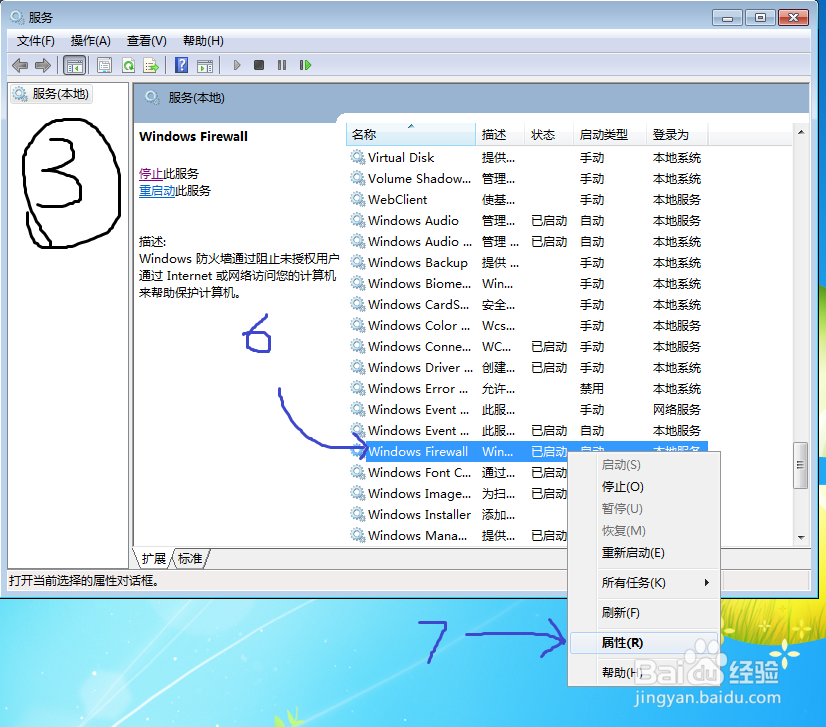Select Windows Driver ... service row
This screenshot has height=727, width=826.
[x=527, y=368]
